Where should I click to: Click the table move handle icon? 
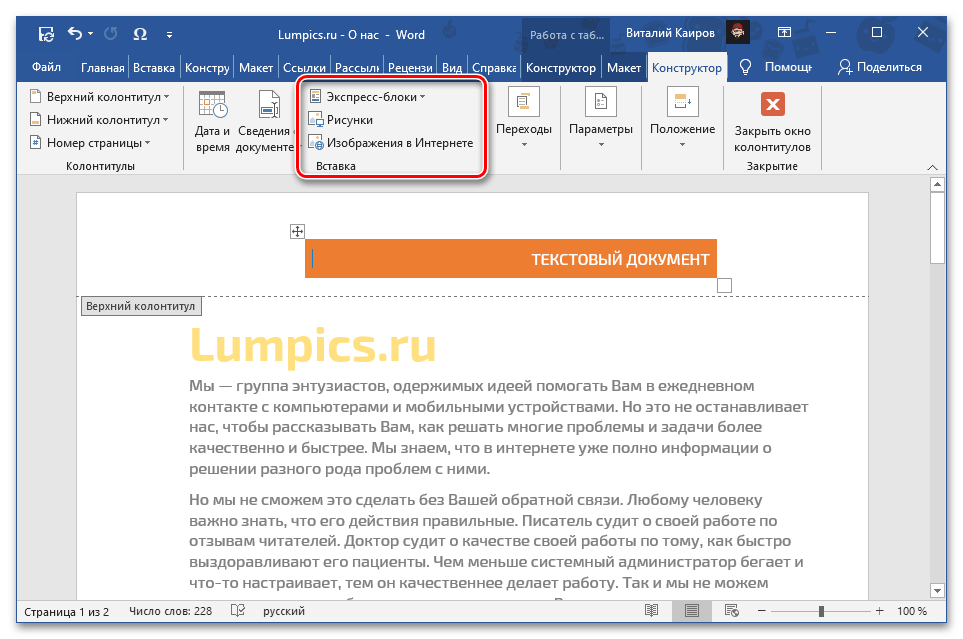pyautogui.click(x=297, y=232)
